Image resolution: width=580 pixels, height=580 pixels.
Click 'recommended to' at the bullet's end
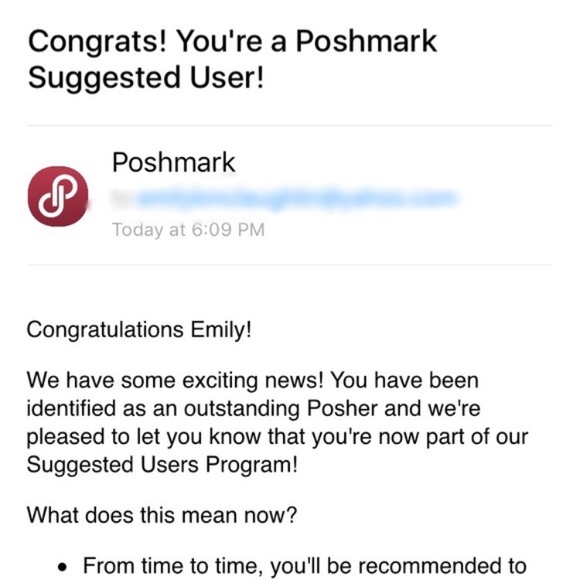[442, 566]
